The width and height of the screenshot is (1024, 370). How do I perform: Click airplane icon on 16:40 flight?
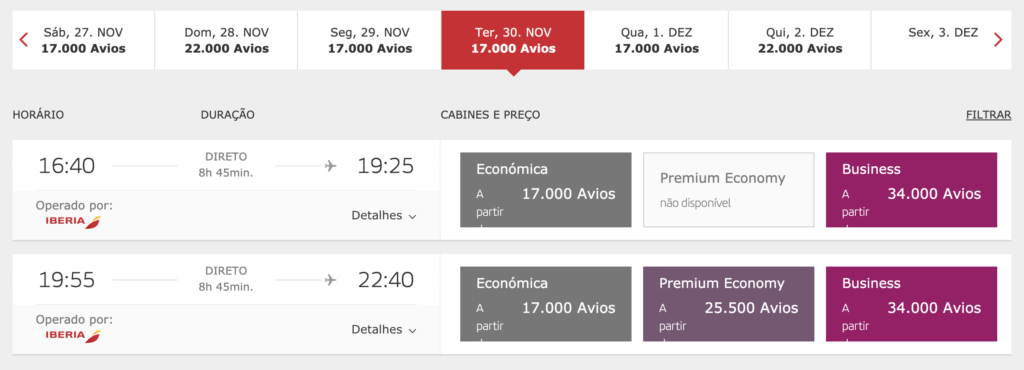pos(330,166)
